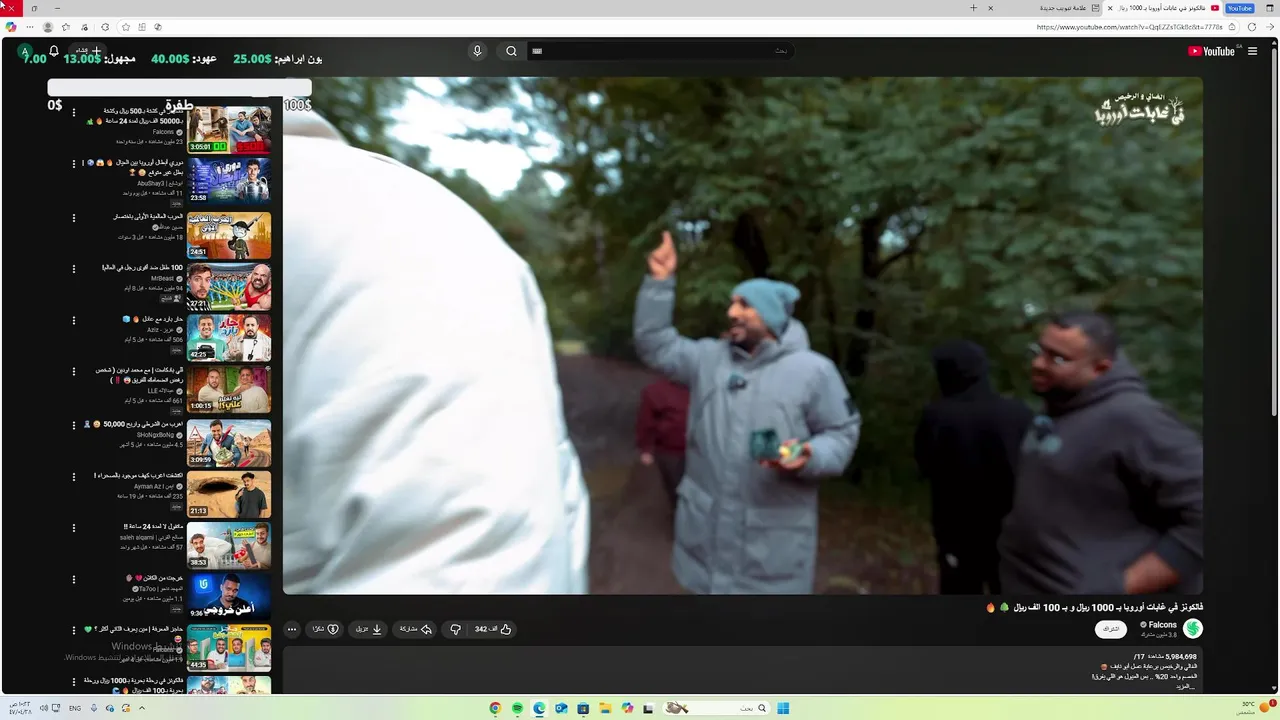Click the browser address bar URL

tap(1130, 27)
